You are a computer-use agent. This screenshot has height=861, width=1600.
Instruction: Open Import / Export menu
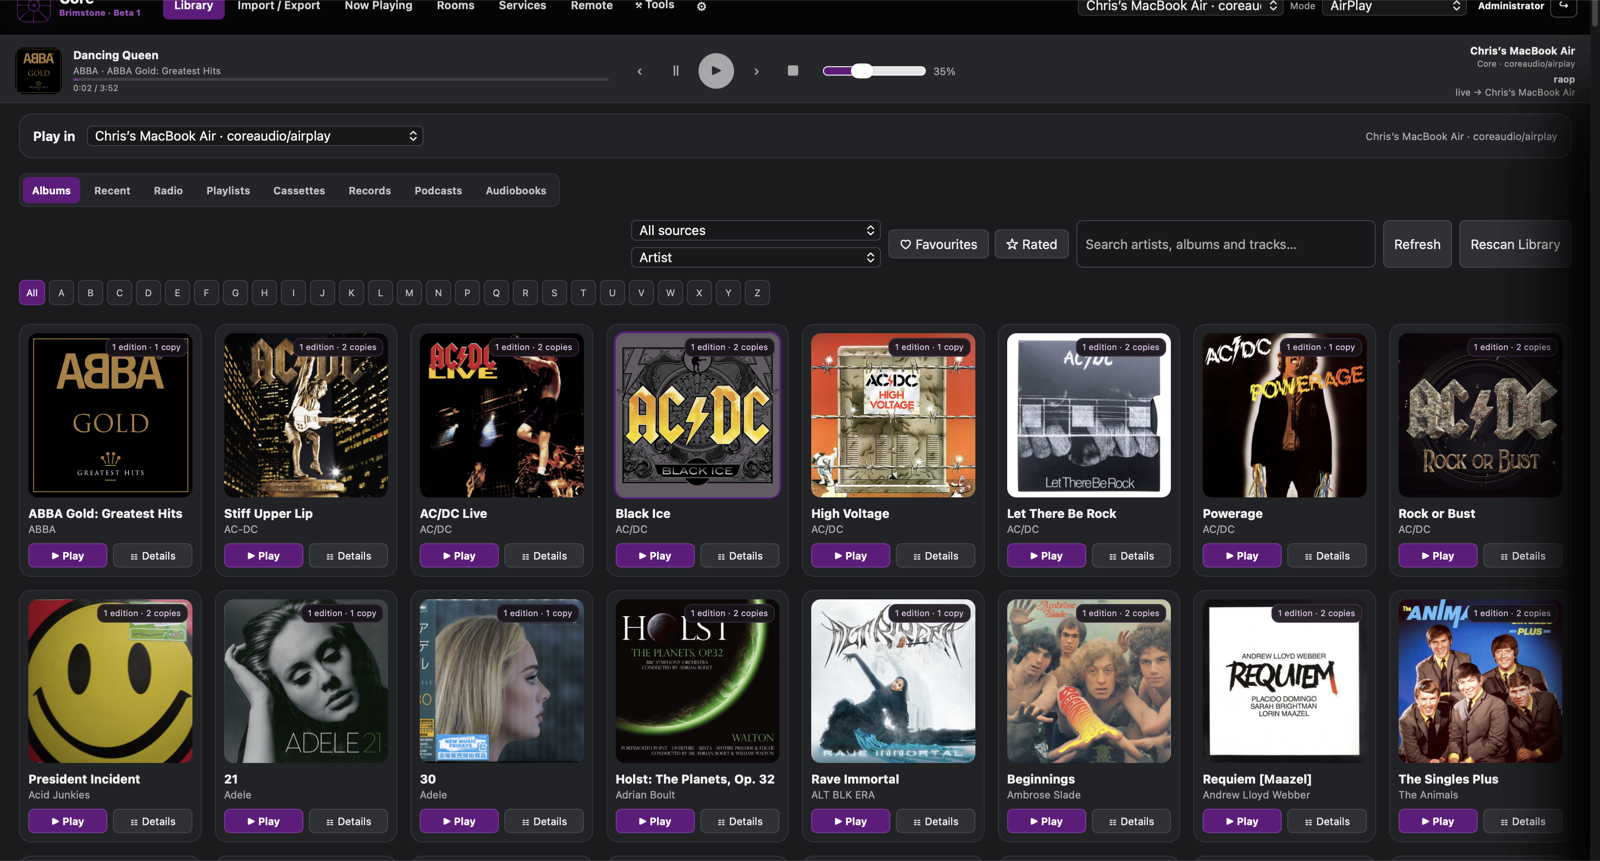279,6
